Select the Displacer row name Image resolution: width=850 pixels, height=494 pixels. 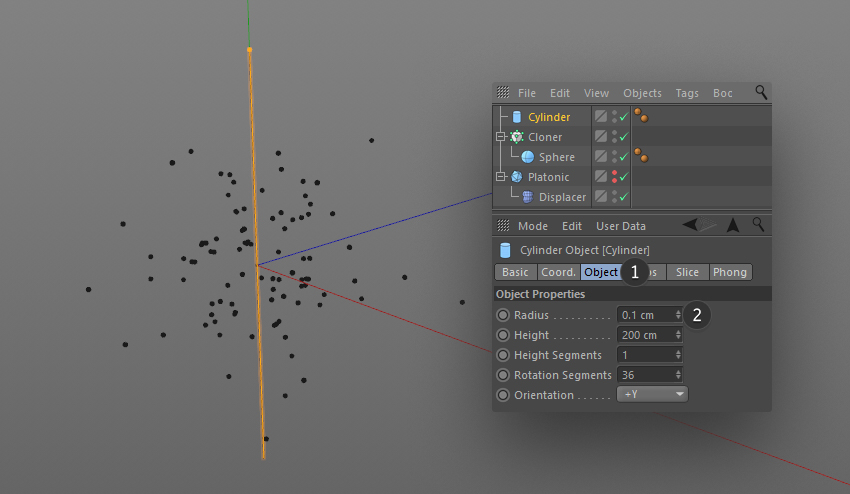(562, 197)
